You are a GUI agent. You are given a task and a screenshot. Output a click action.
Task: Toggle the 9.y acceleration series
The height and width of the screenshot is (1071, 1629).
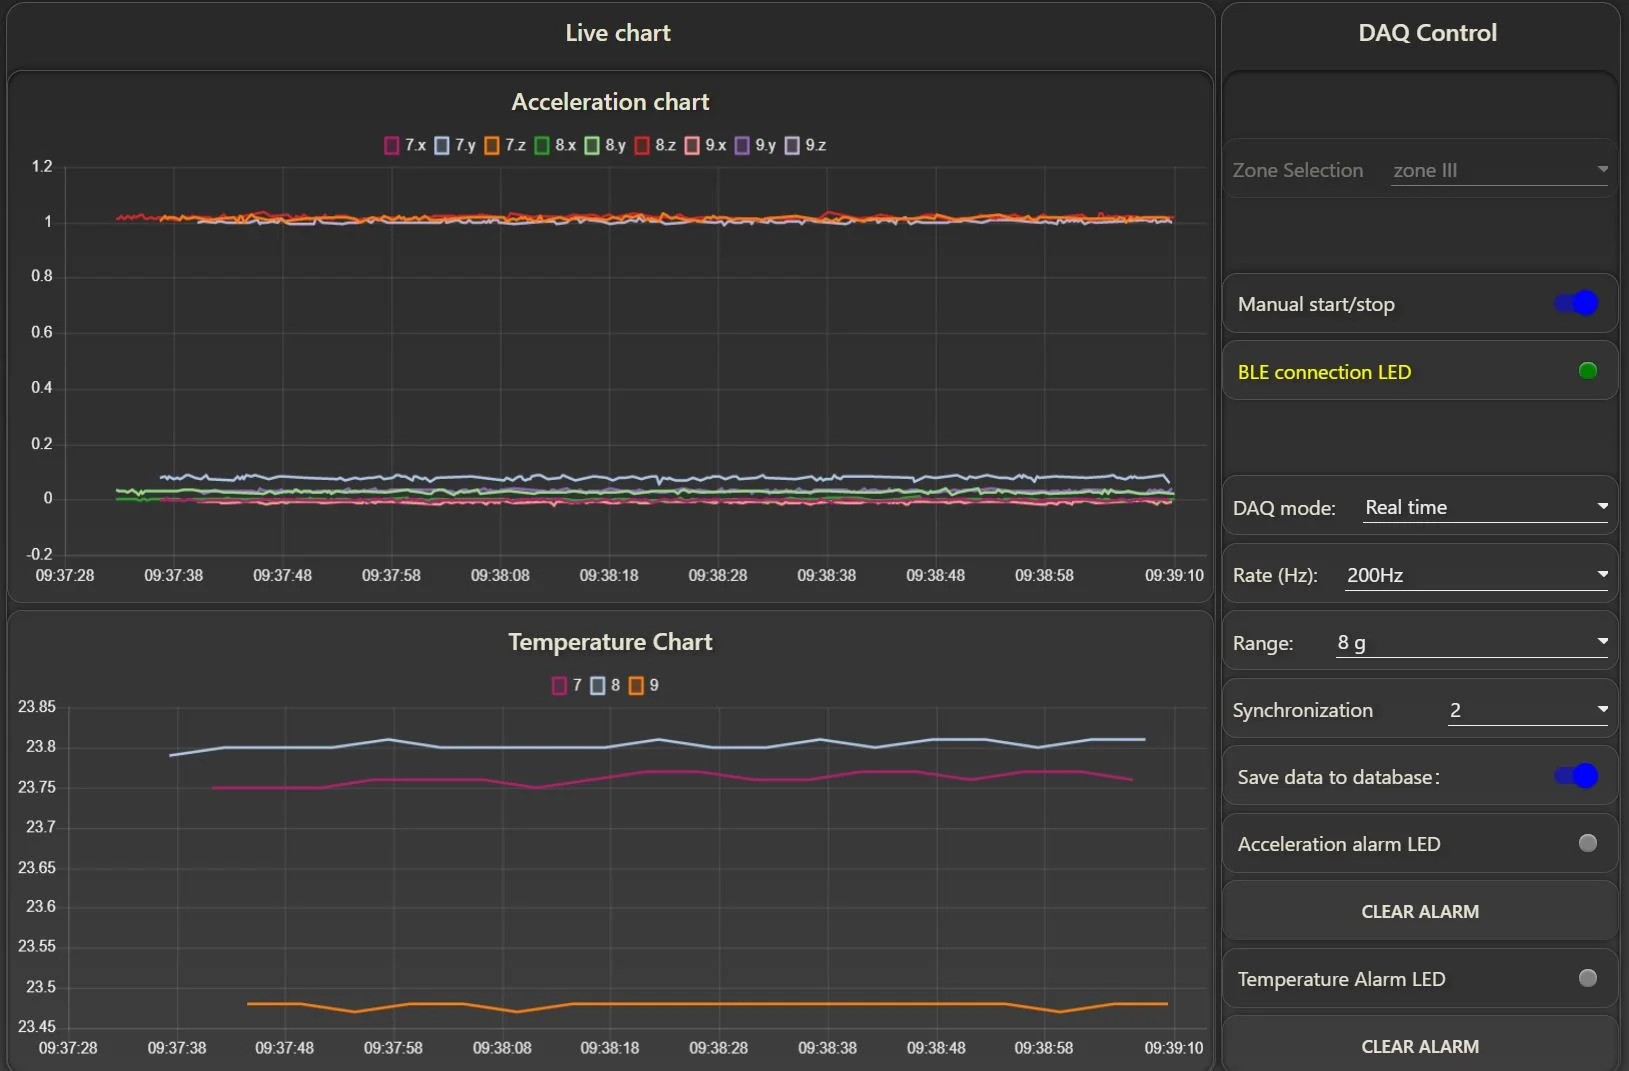(x=755, y=145)
